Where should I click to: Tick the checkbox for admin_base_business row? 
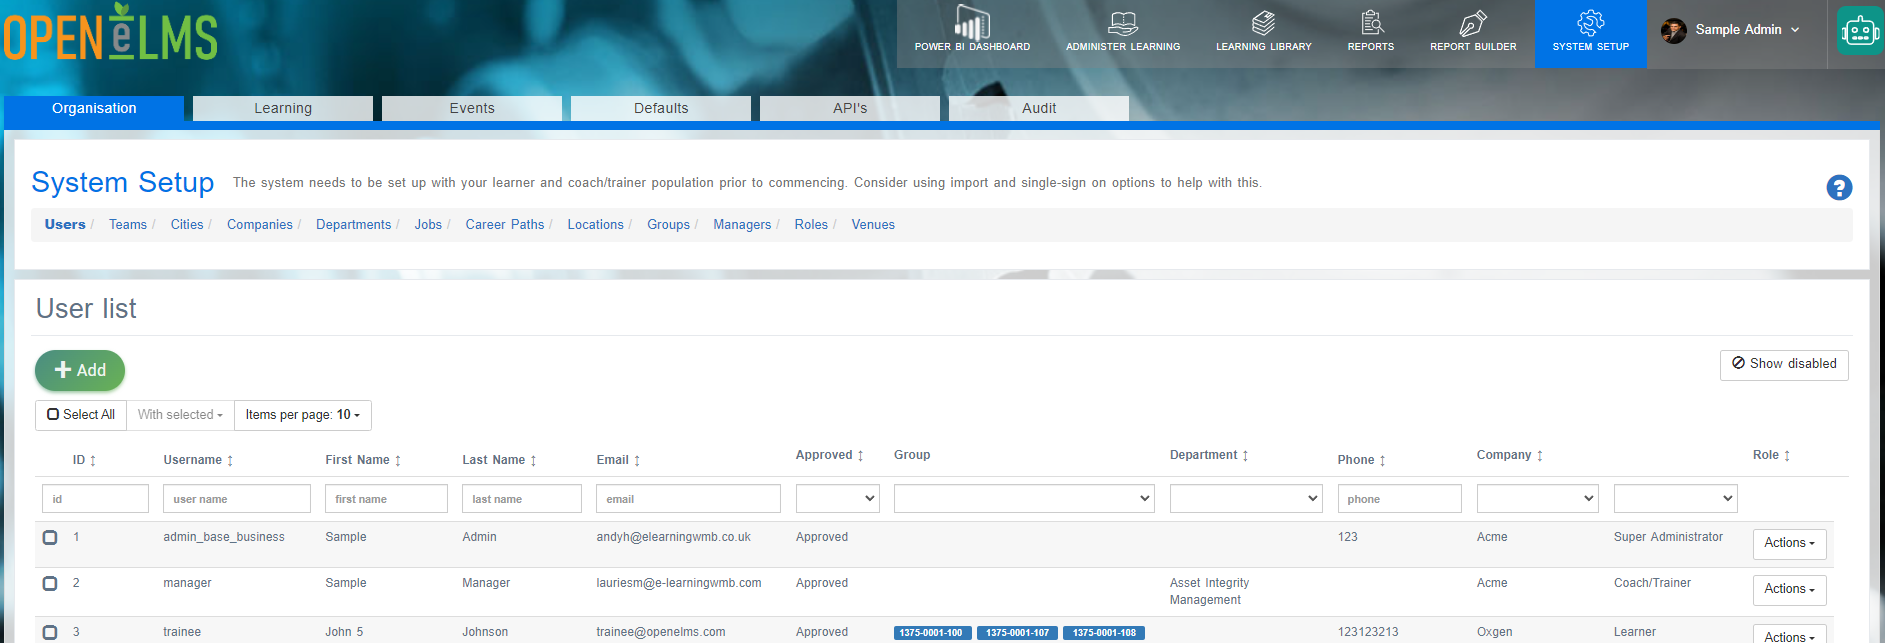tap(50, 537)
